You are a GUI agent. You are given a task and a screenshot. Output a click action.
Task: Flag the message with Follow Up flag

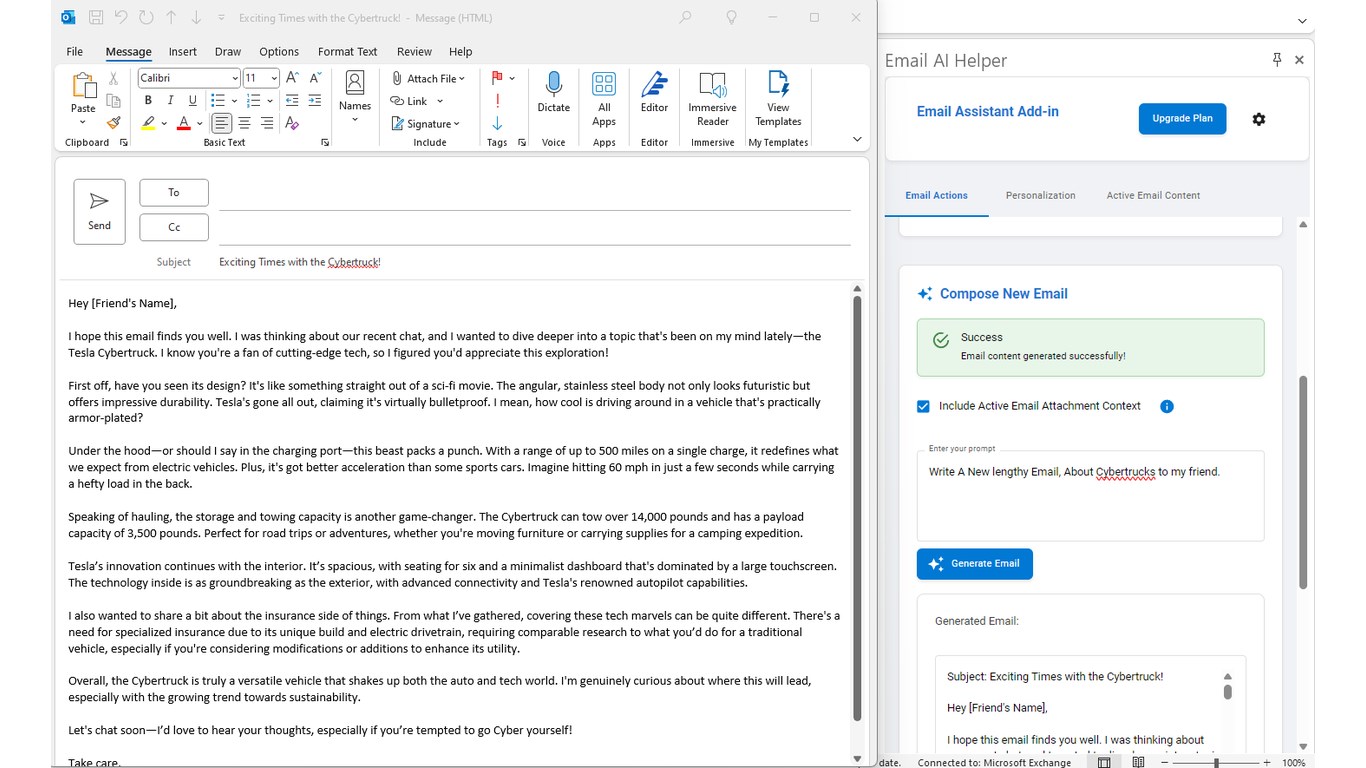pyautogui.click(x=497, y=78)
